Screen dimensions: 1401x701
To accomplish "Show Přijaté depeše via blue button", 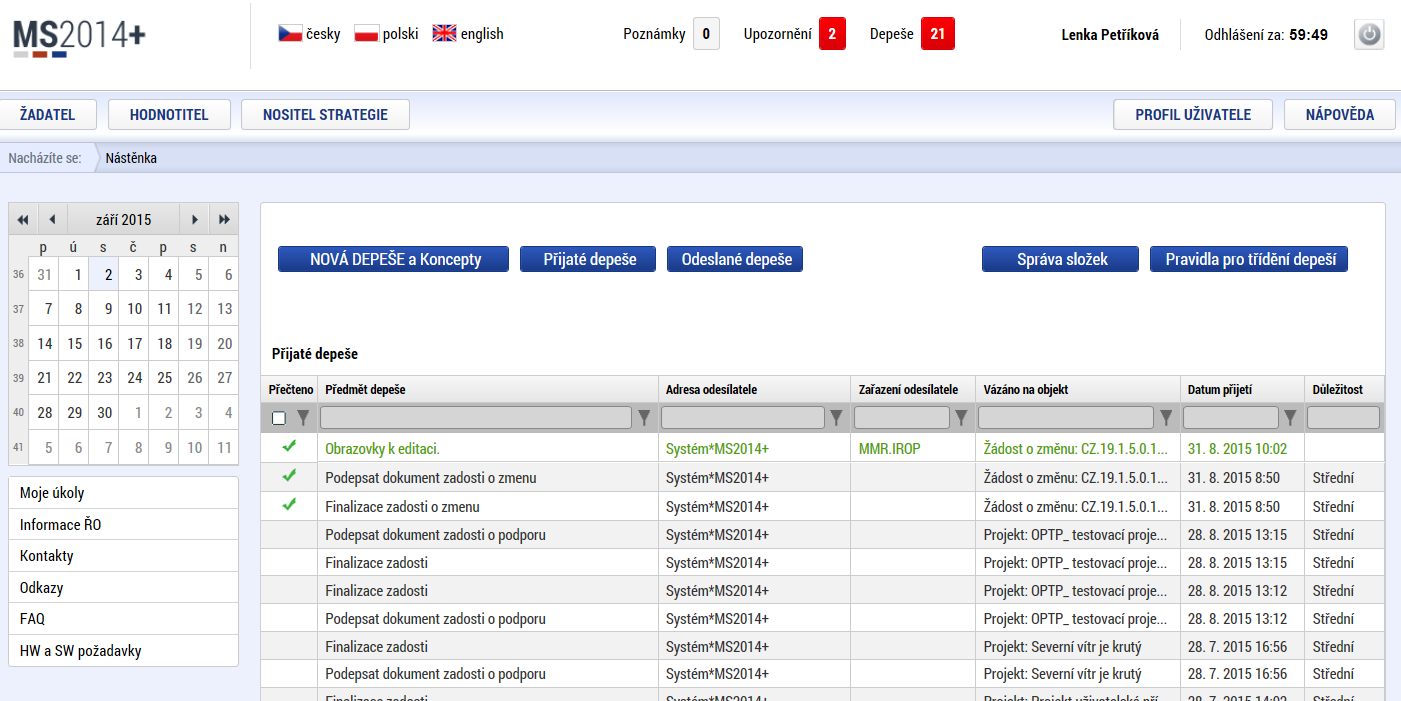I will point(588,259).
